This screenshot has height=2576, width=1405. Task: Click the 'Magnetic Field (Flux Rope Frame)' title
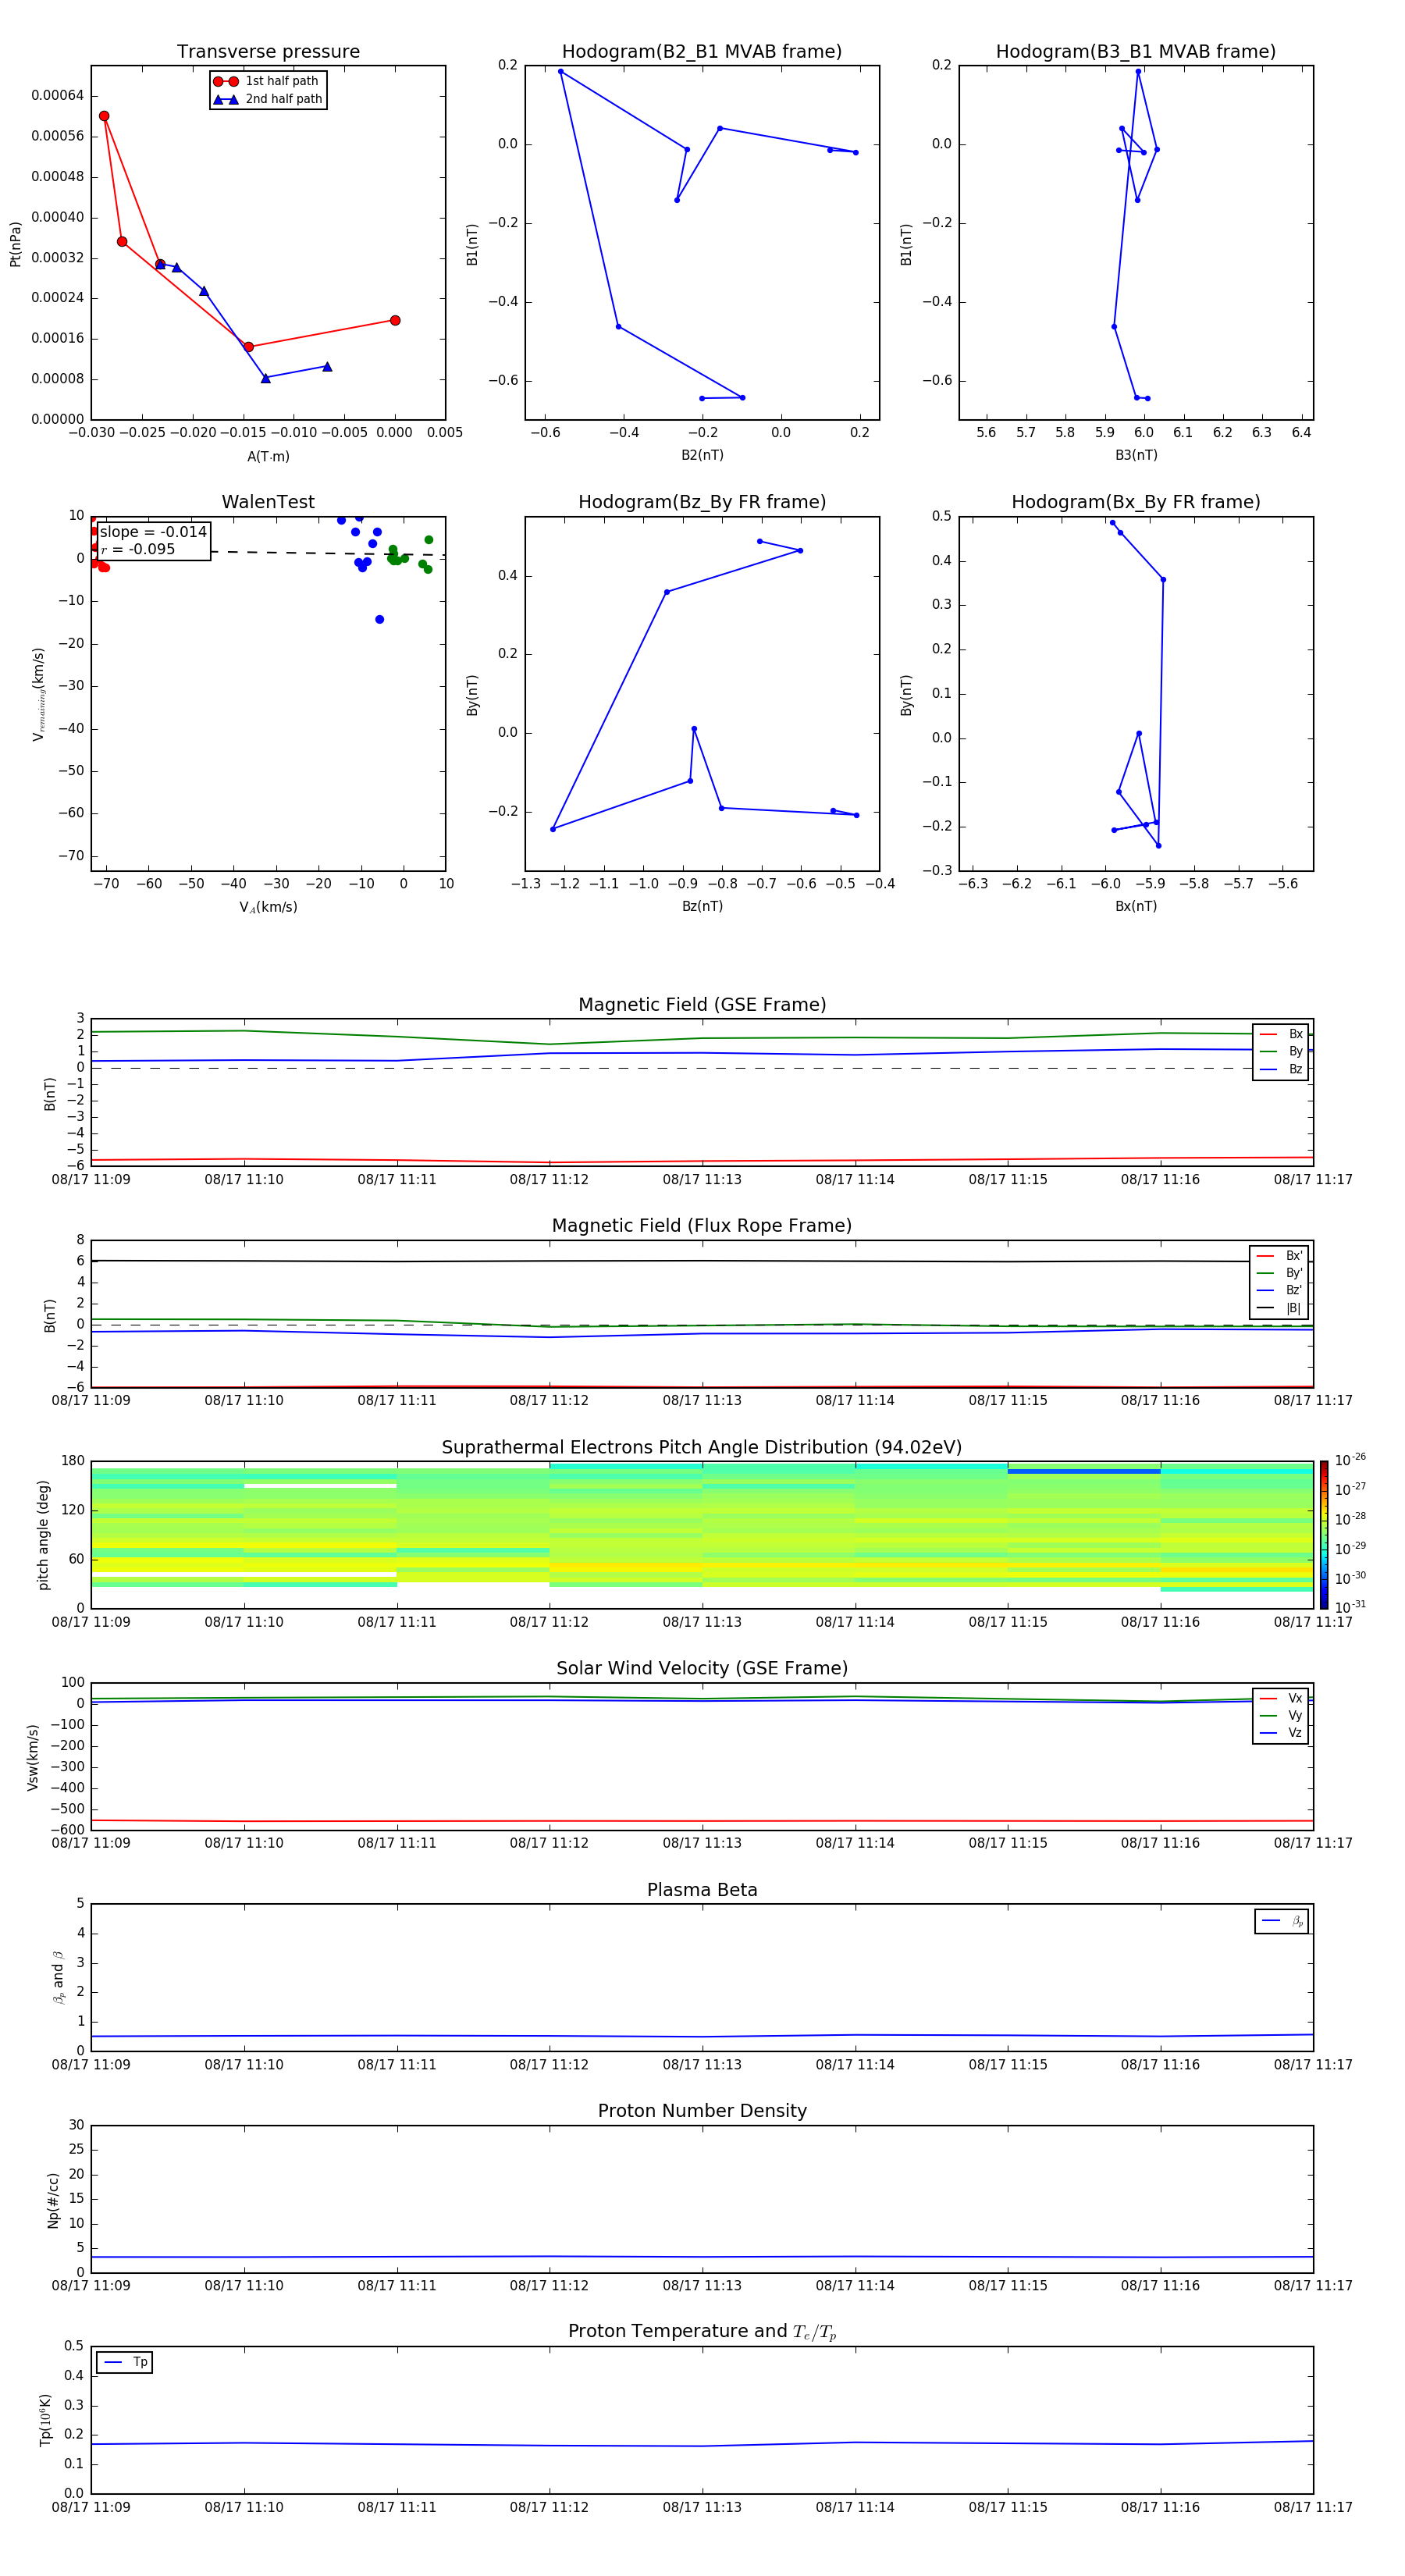click(x=702, y=1226)
